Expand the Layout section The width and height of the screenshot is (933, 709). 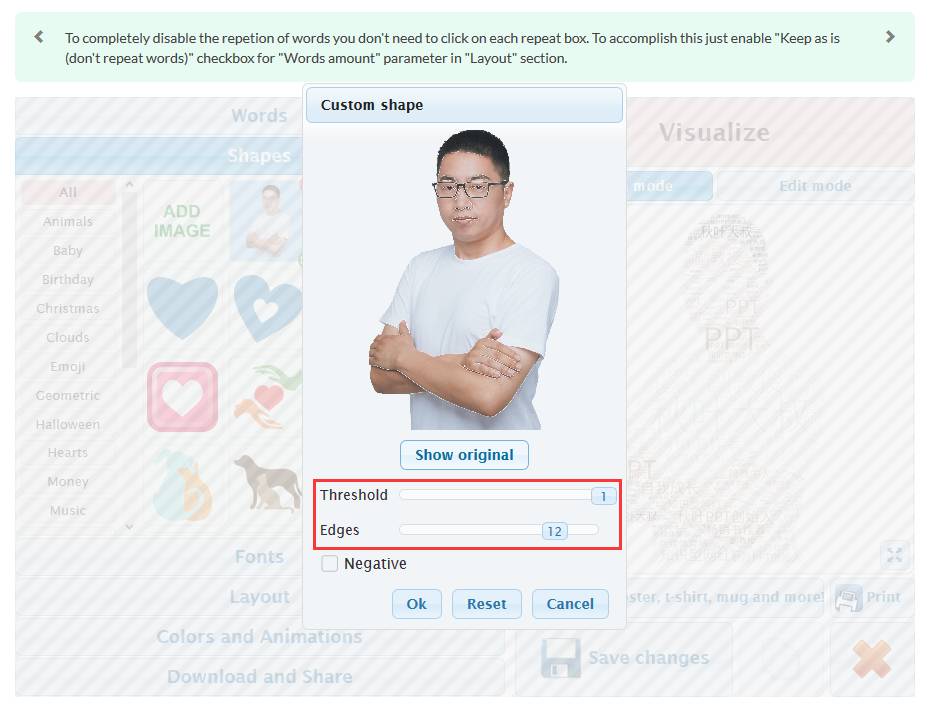click(259, 597)
